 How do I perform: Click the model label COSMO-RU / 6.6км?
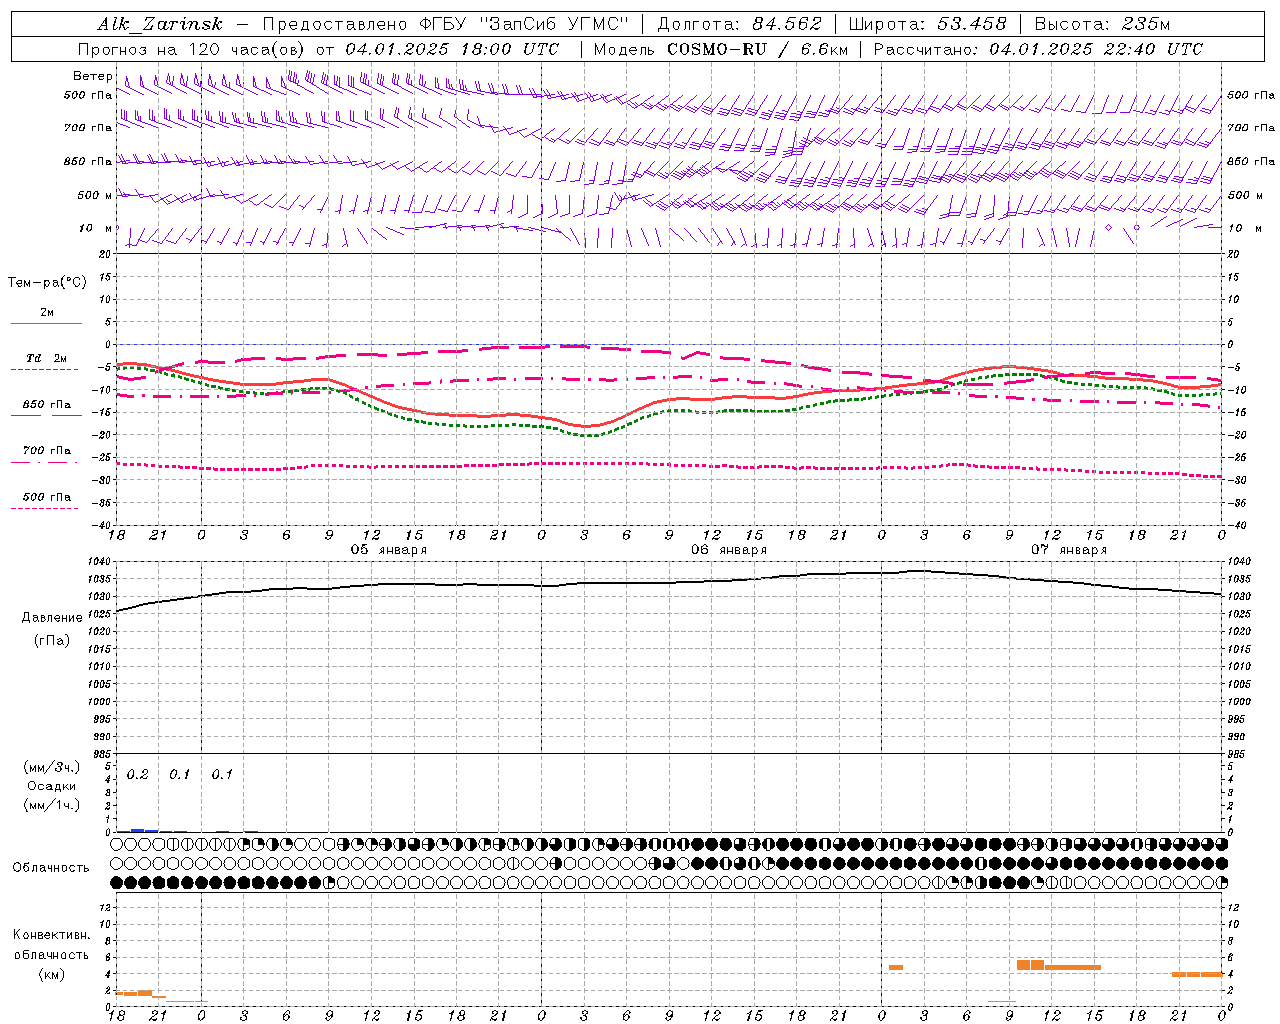coord(757,49)
